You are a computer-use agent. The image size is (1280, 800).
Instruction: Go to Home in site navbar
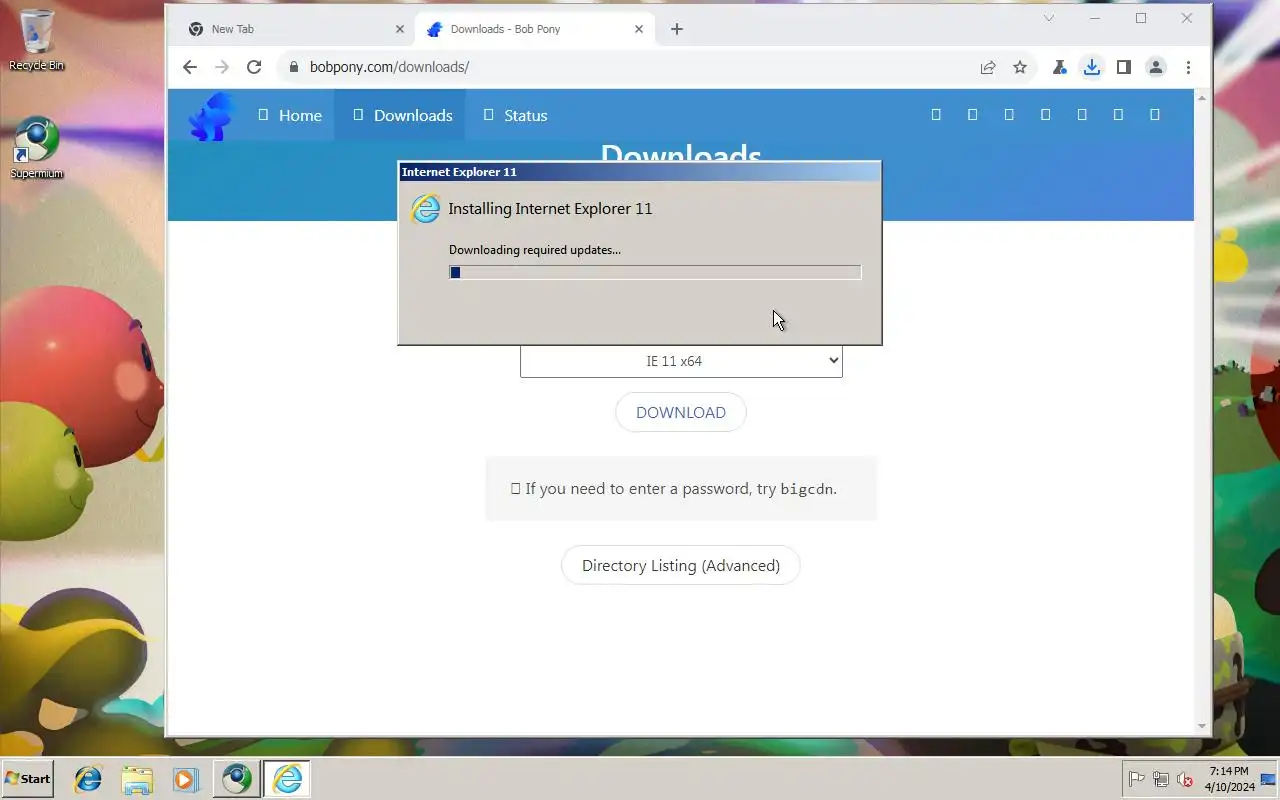point(289,115)
